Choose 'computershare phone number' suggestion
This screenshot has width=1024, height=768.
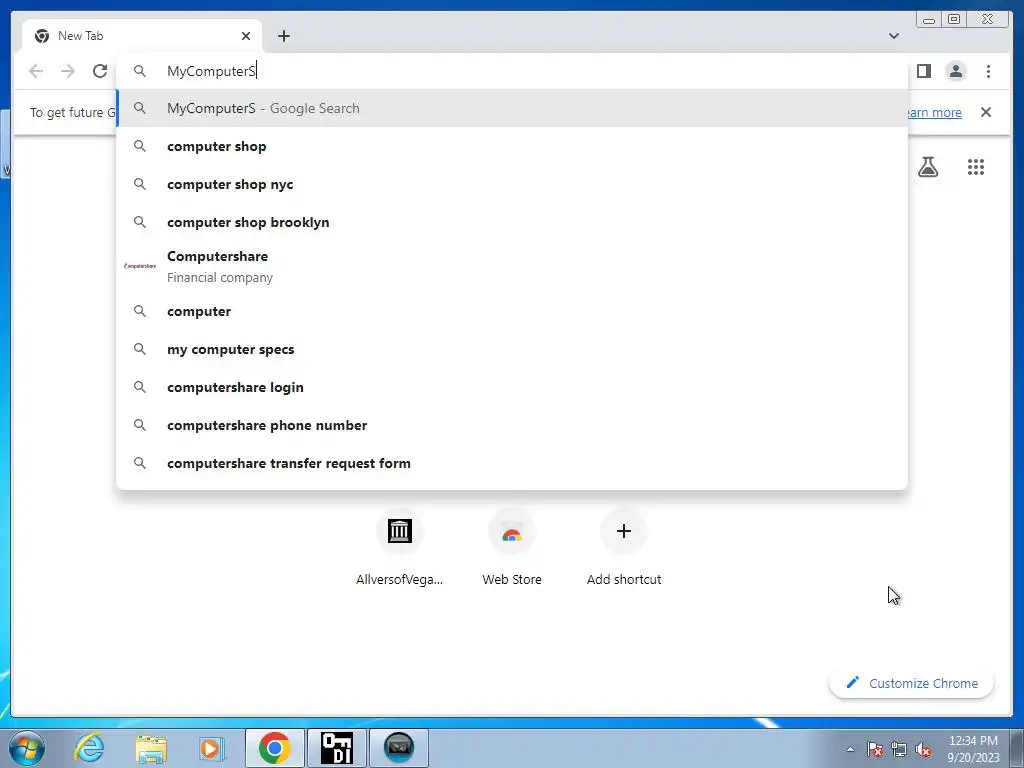(513, 425)
